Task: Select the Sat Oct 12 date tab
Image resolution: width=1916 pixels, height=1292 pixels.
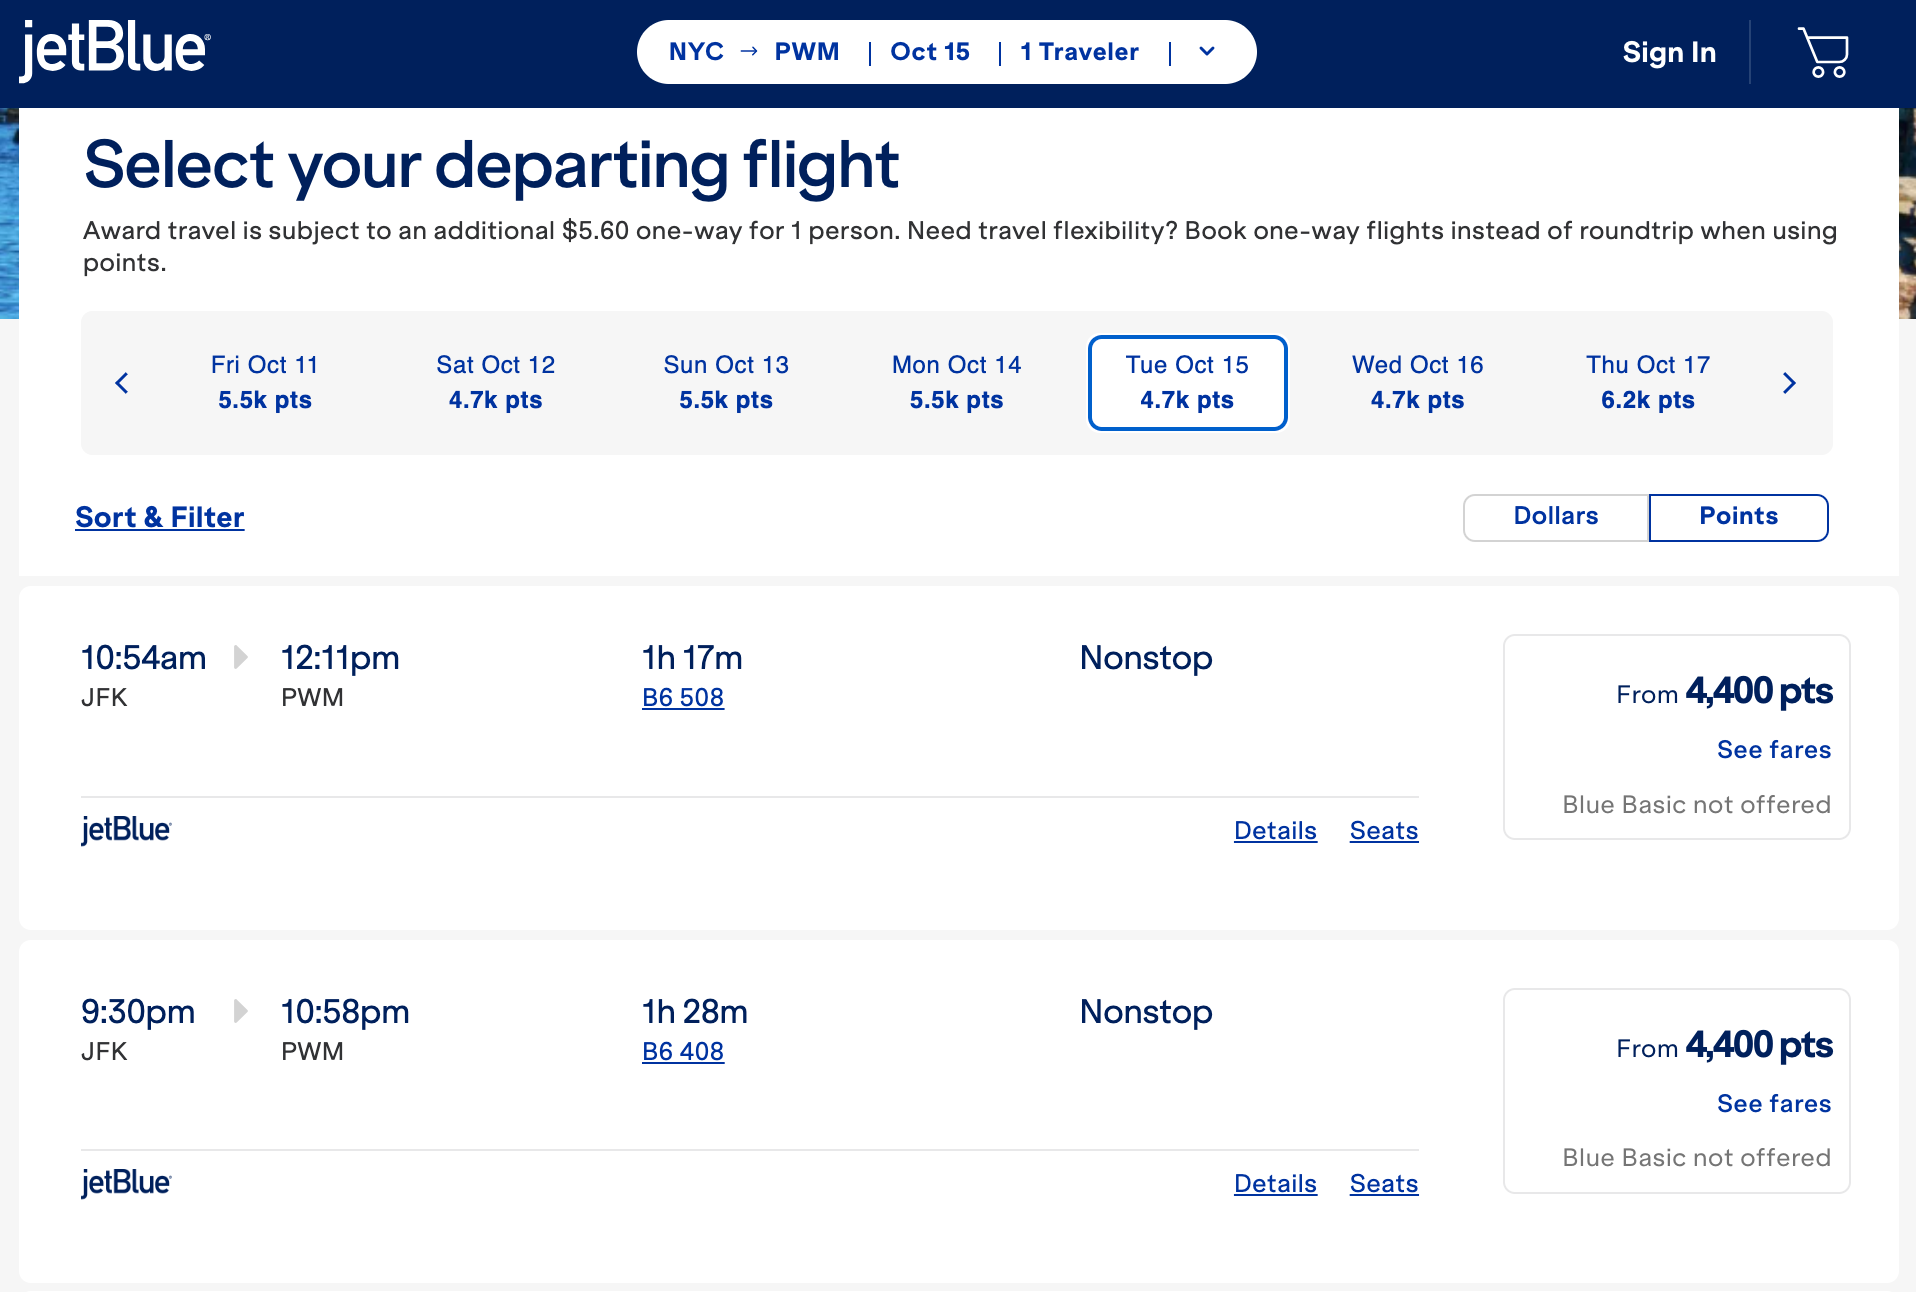Action: 495,383
